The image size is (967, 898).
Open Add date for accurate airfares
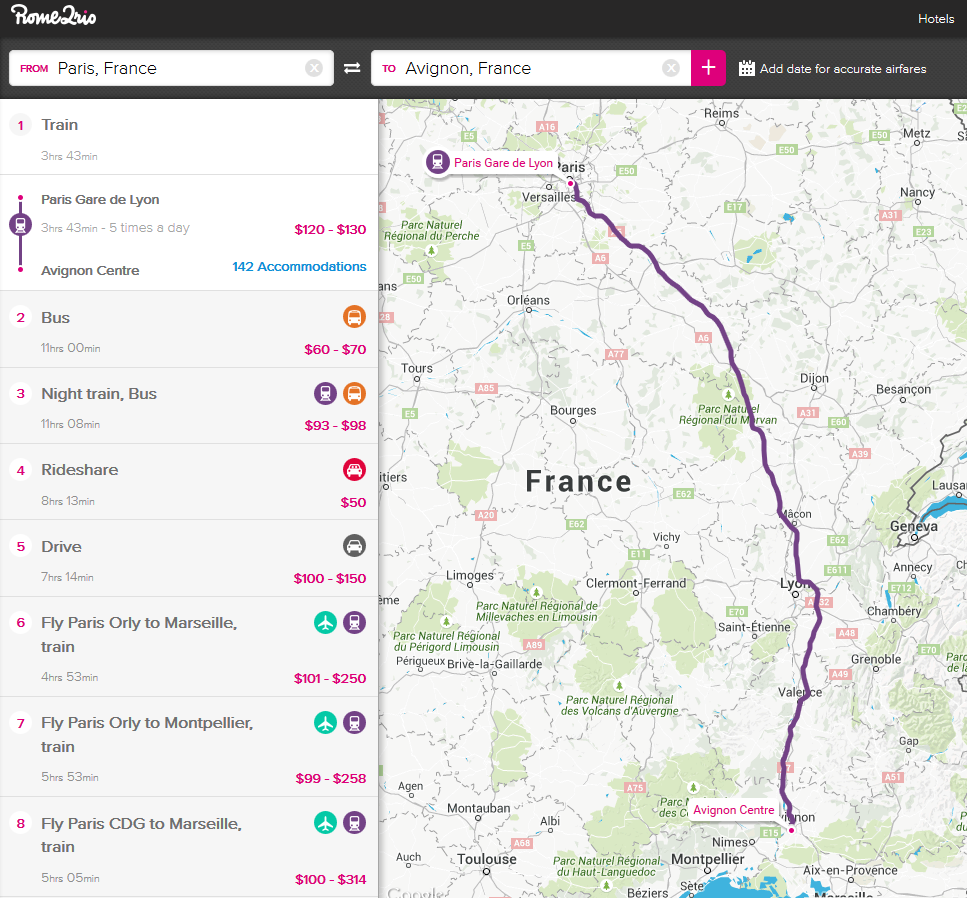click(842, 68)
